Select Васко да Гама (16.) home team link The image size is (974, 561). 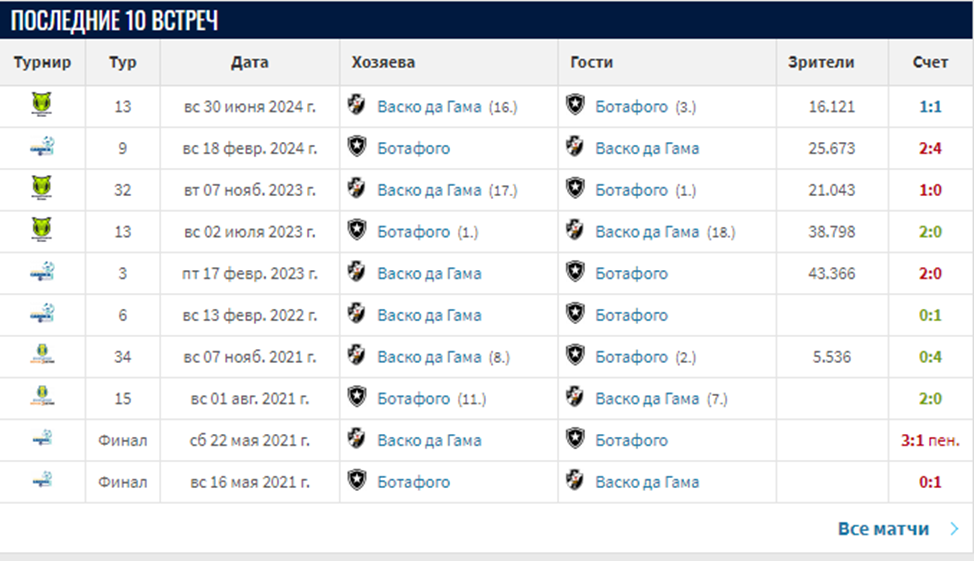[x=447, y=107]
